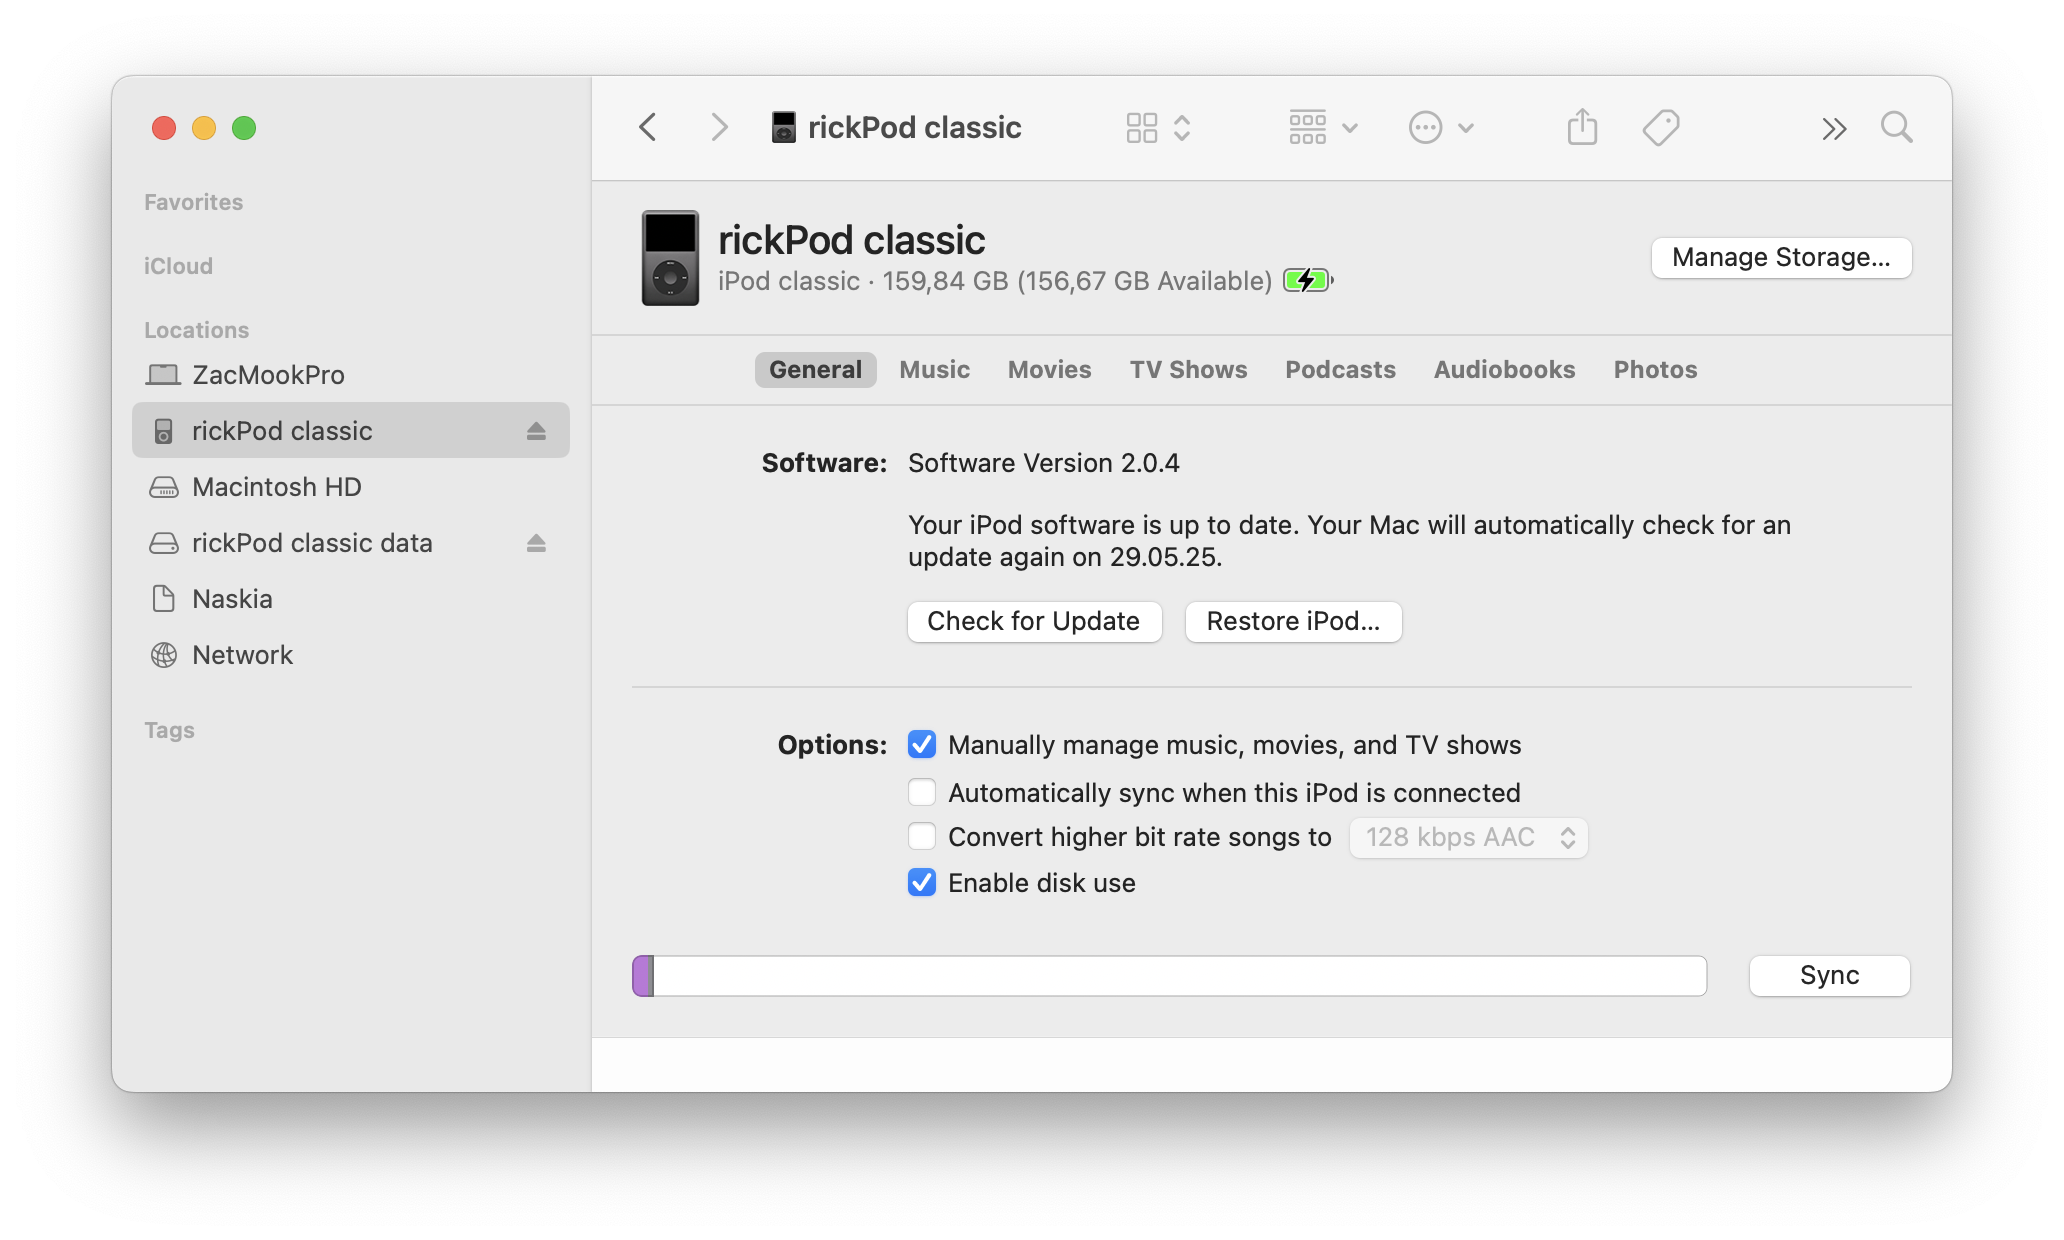Switch to the Music tab
This screenshot has width=2064, height=1240.
click(934, 369)
